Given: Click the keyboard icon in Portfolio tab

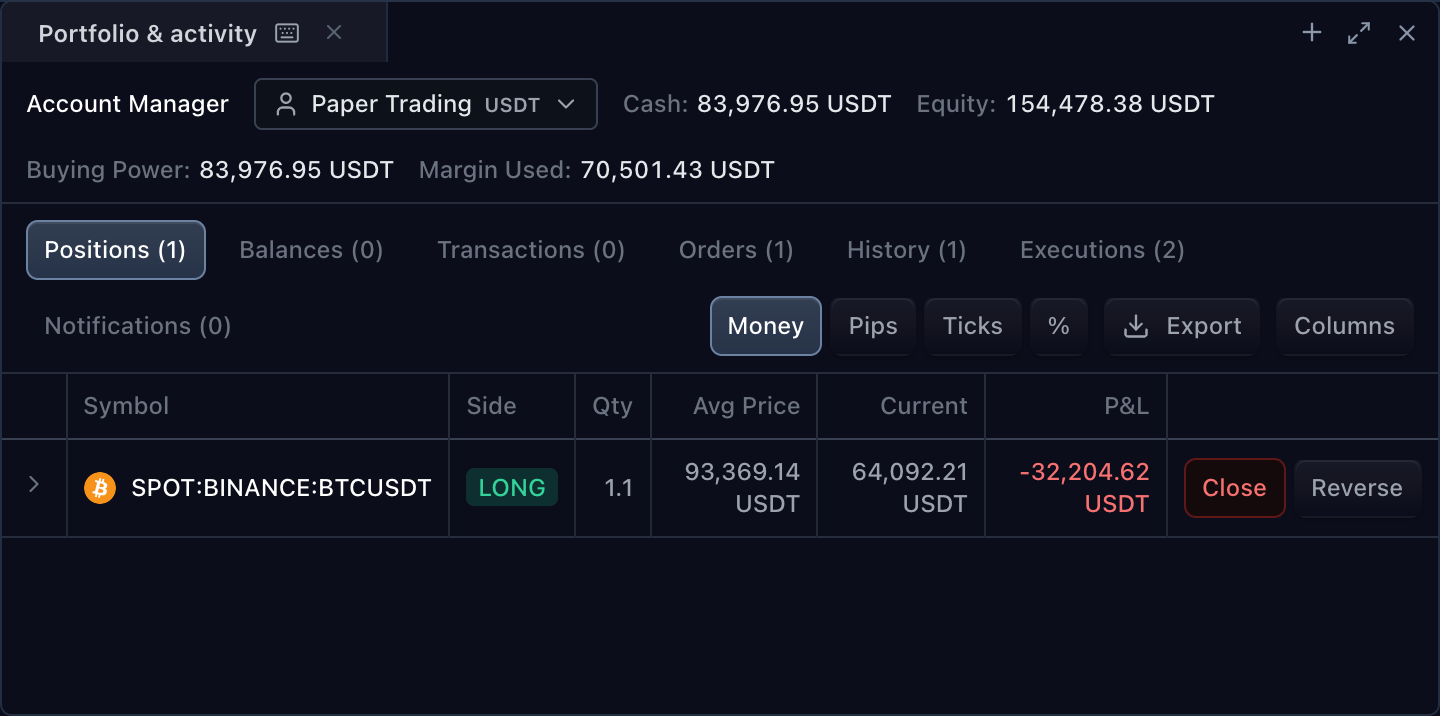Looking at the screenshot, I should tap(287, 33).
